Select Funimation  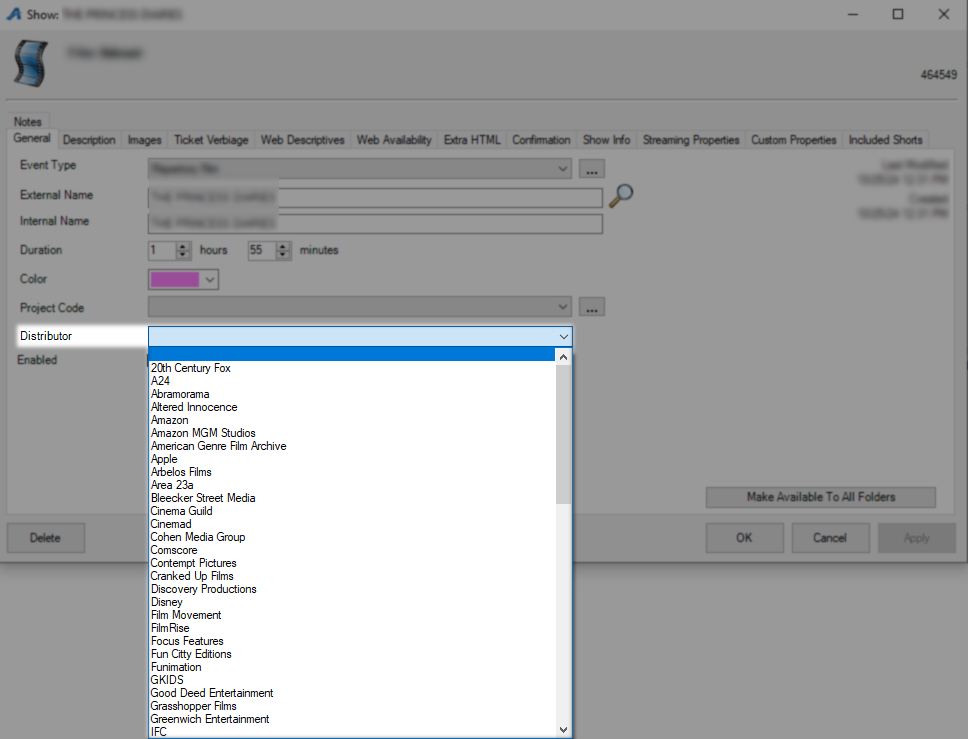point(352,667)
